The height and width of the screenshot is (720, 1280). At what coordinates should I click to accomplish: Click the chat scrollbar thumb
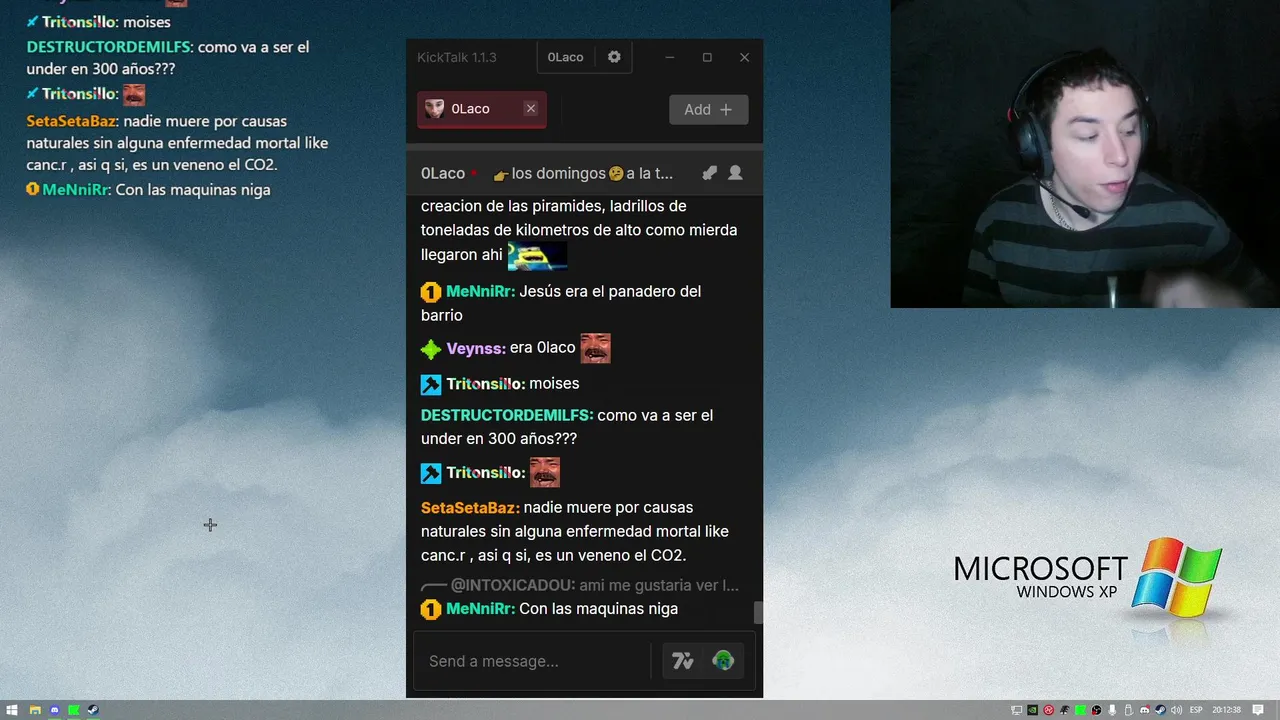[758, 613]
